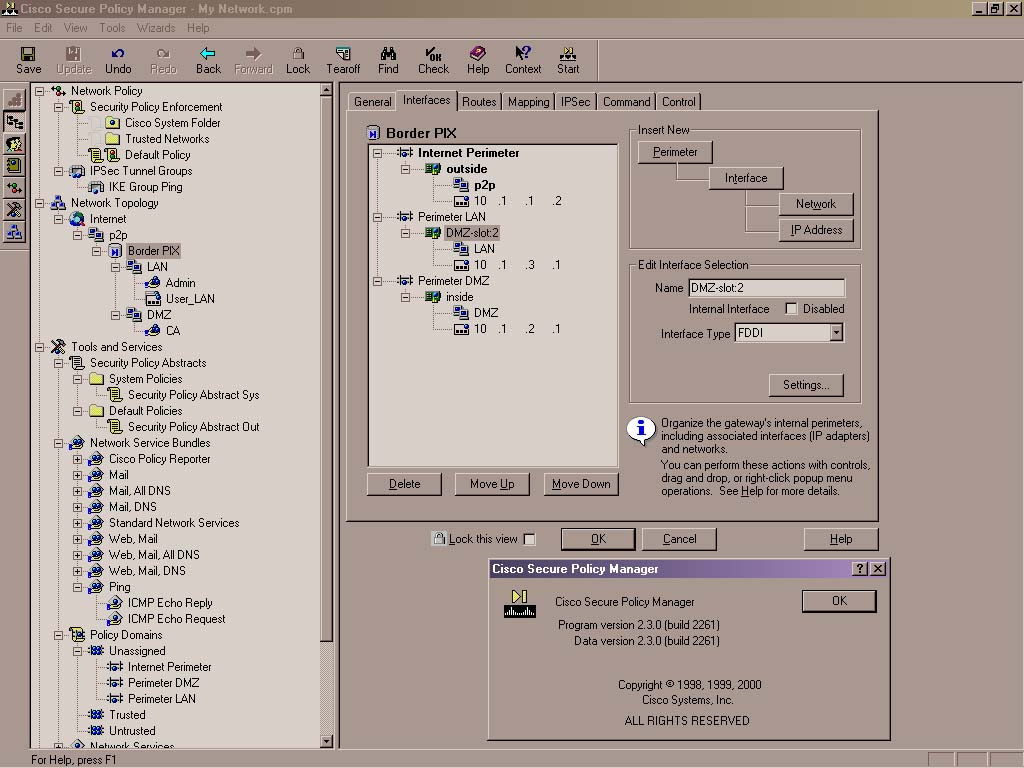Collapse the Ping bundle node
Image resolution: width=1024 pixels, height=768 pixels.
pos(78,587)
